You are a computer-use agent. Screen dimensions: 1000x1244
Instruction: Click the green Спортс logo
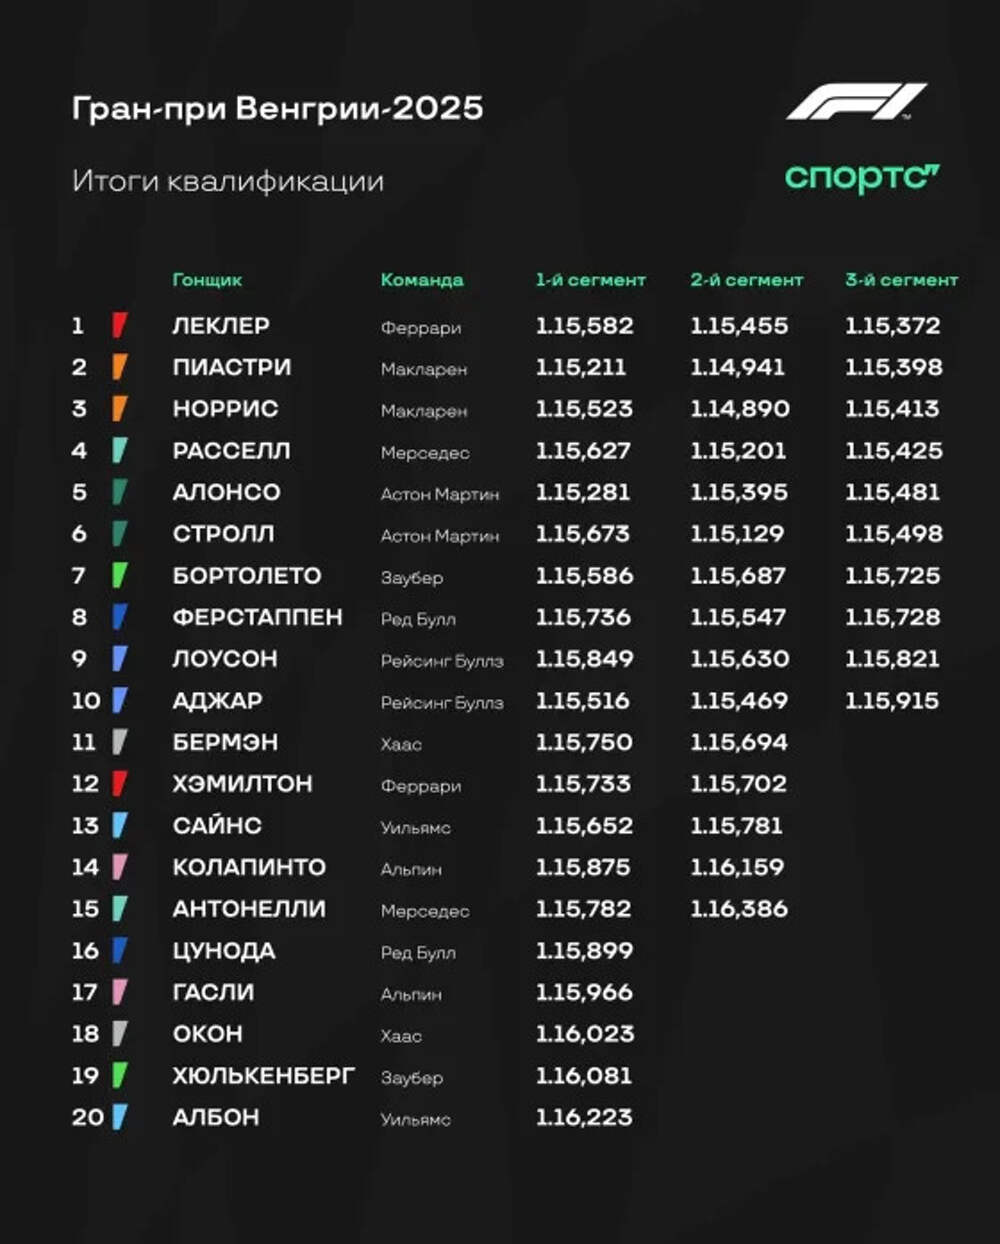[862, 177]
